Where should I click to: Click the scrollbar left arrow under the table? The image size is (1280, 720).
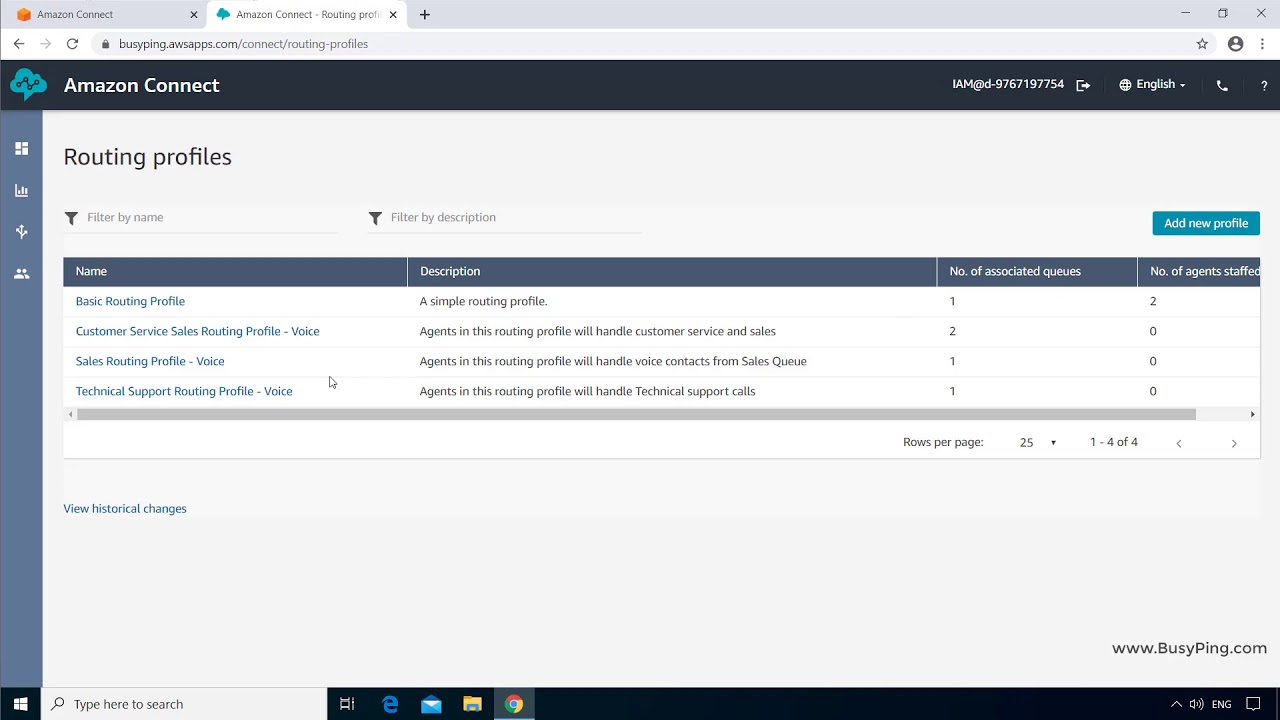pyautogui.click(x=70, y=414)
